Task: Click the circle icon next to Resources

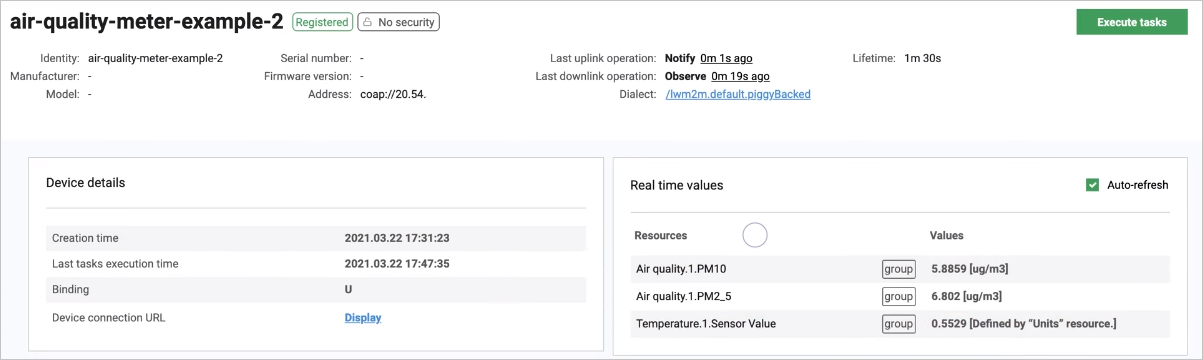Action: [755, 235]
